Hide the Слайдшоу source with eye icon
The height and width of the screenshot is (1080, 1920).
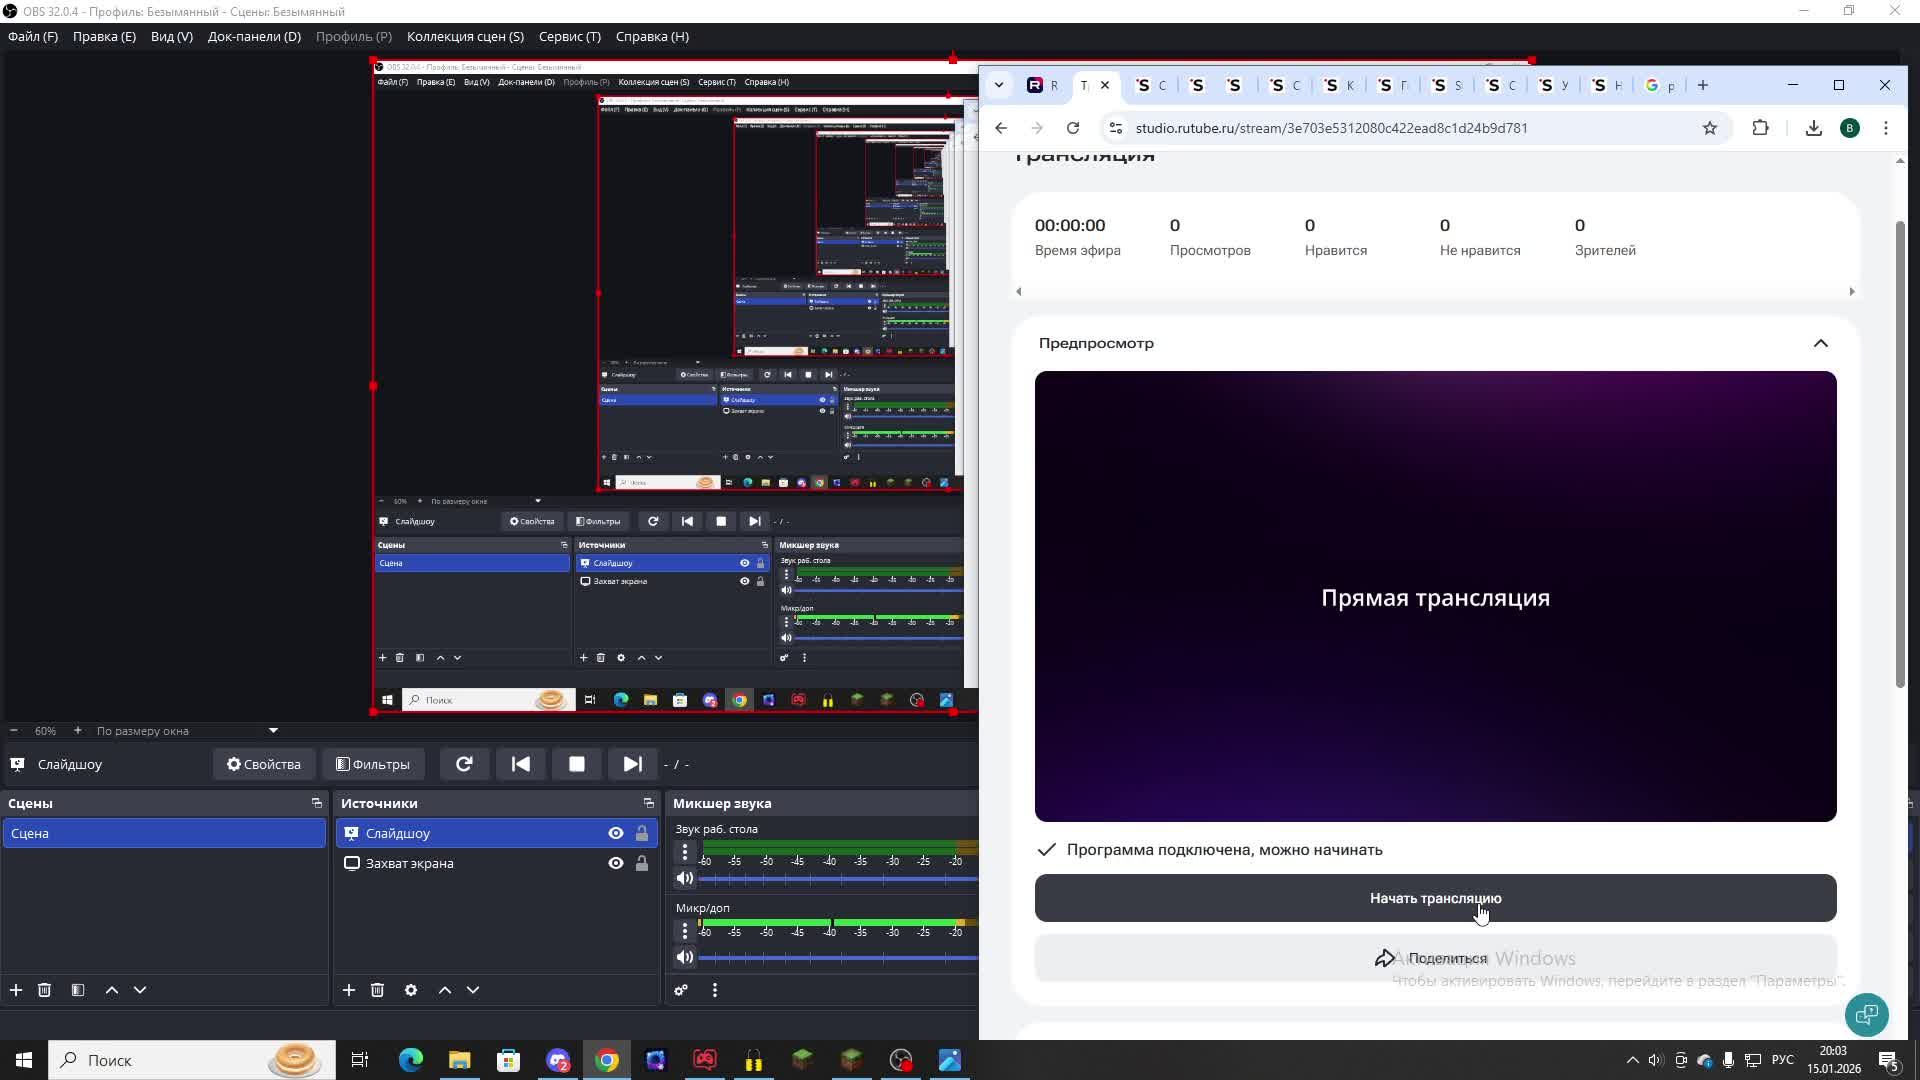tap(616, 833)
